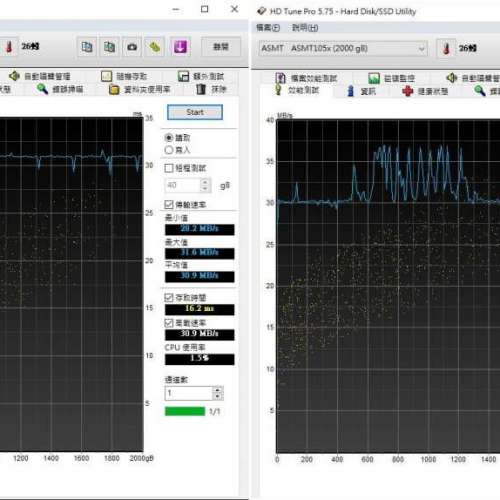Open the 自動噪音管理 tab in left window
This screenshot has height=500, width=500.
pyautogui.click(x=40, y=76)
